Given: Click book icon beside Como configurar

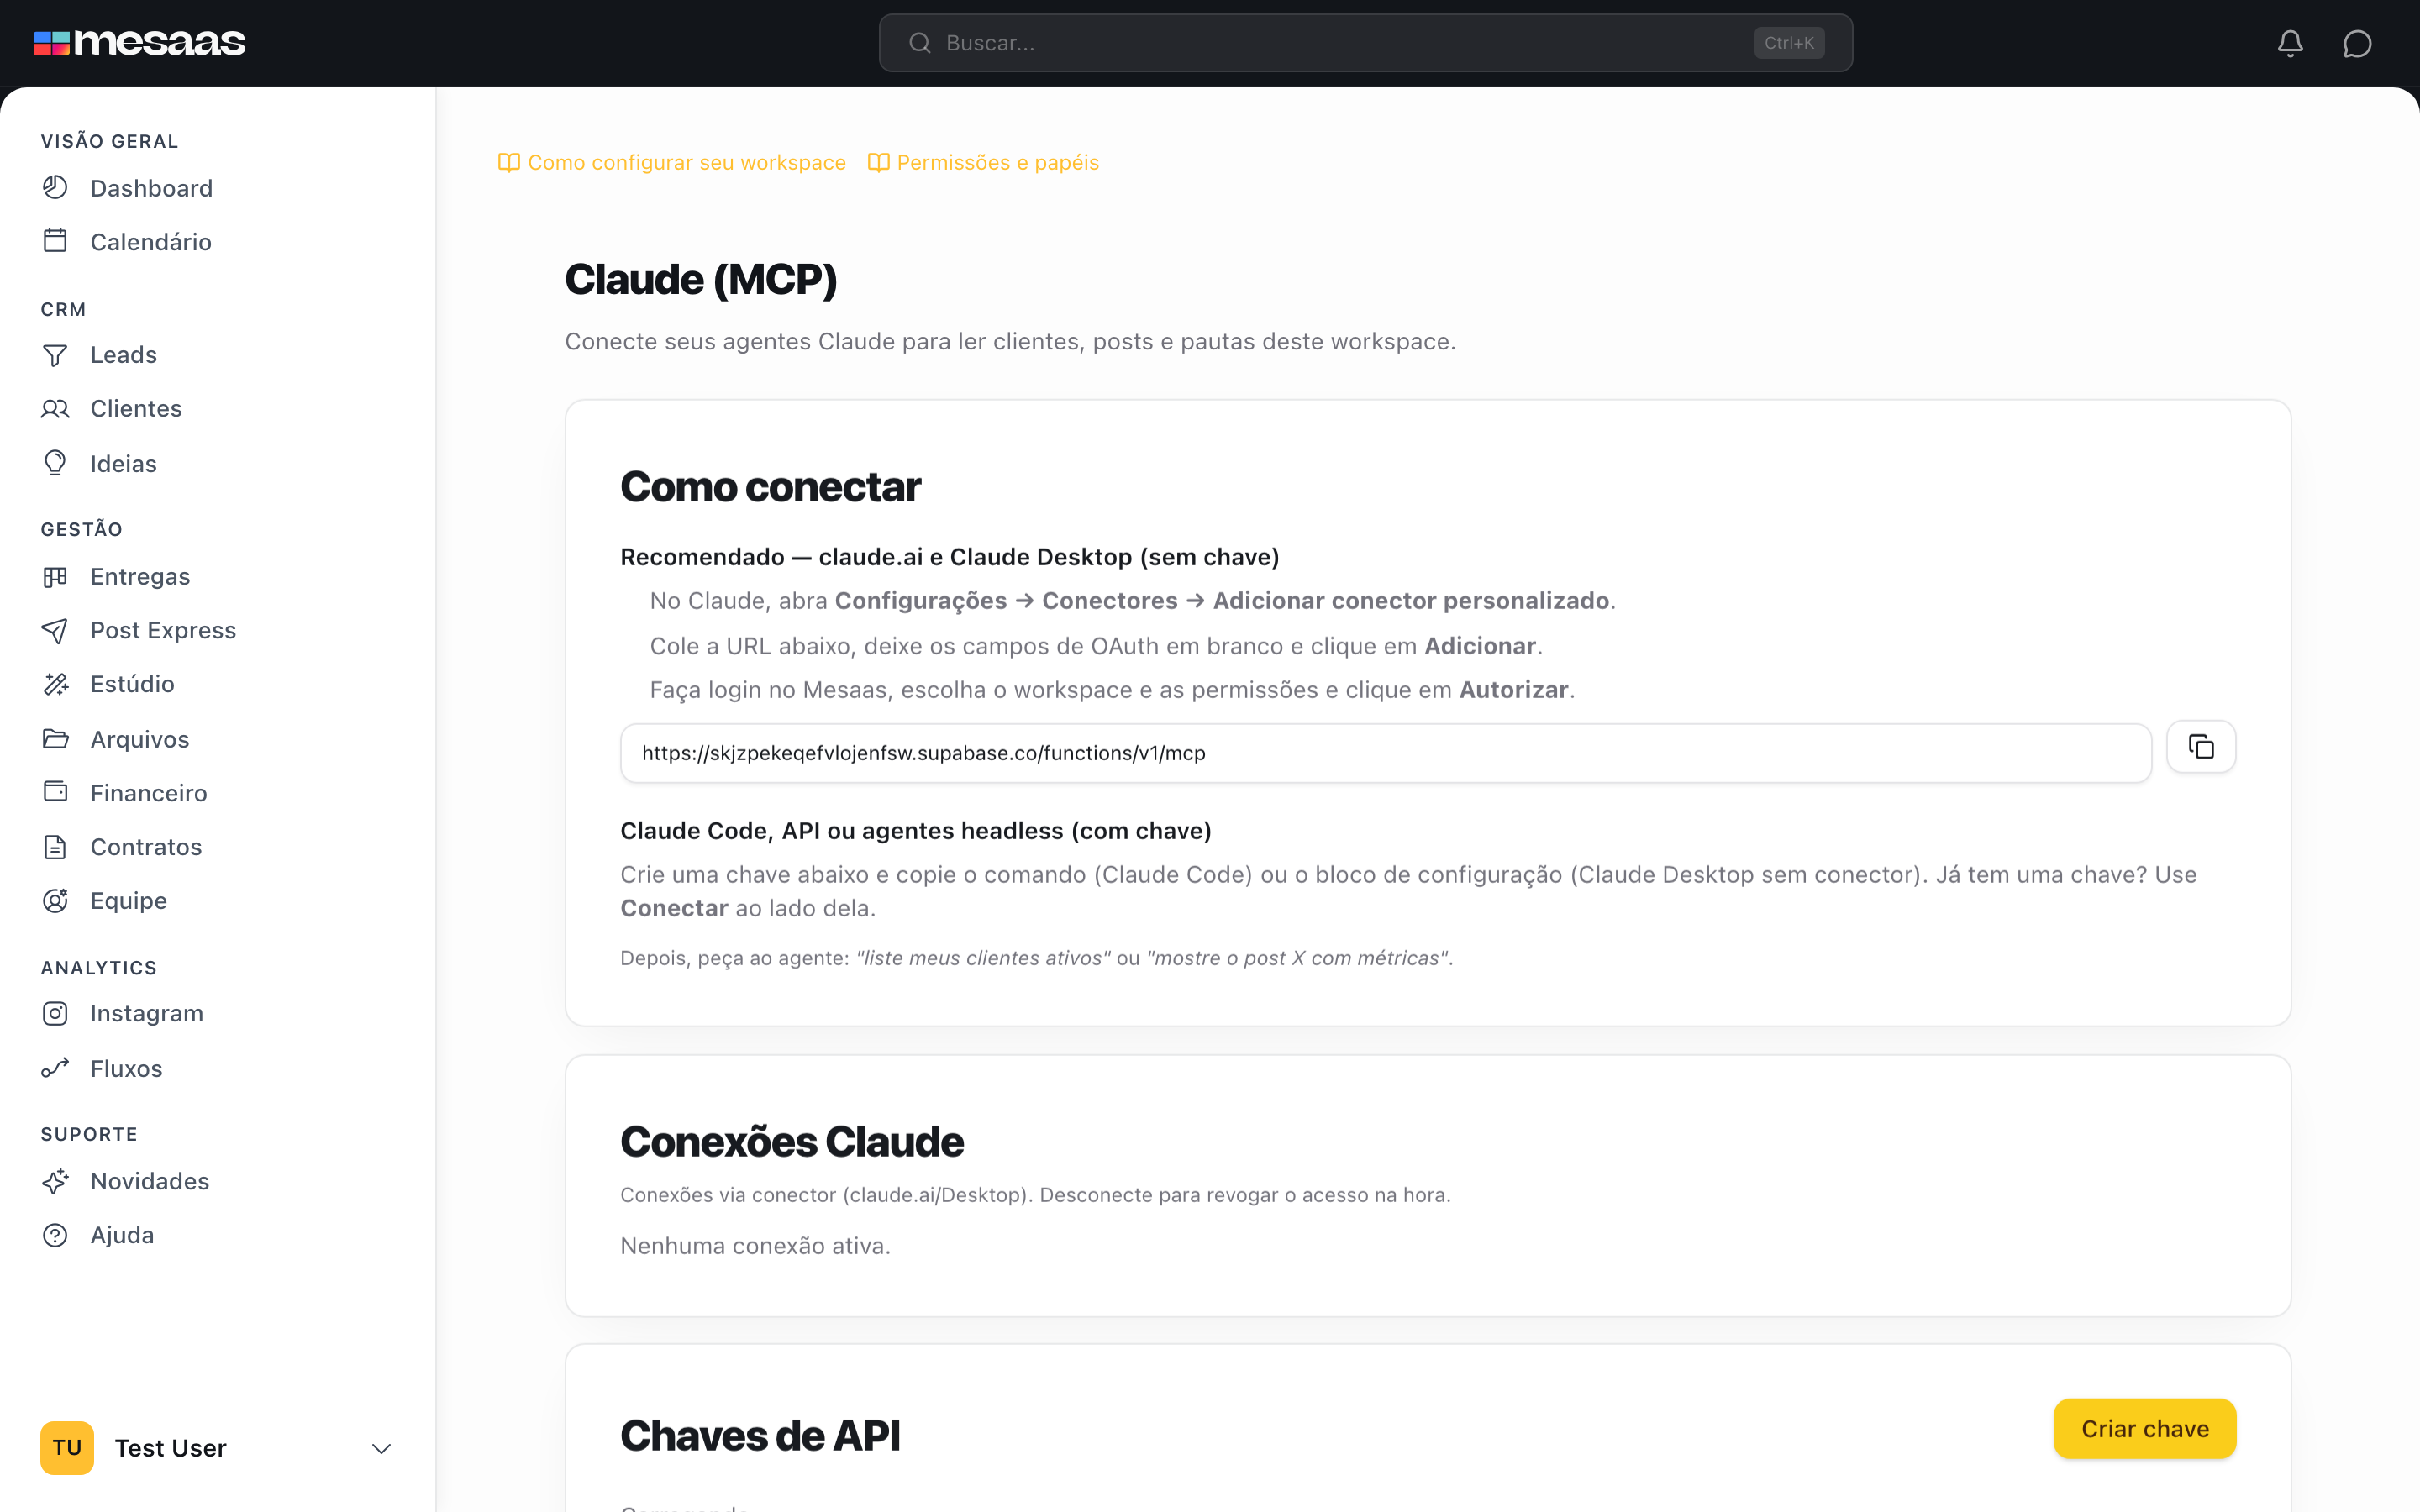Looking at the screenshot, I should pyautogui.click(x=509, y=162).
